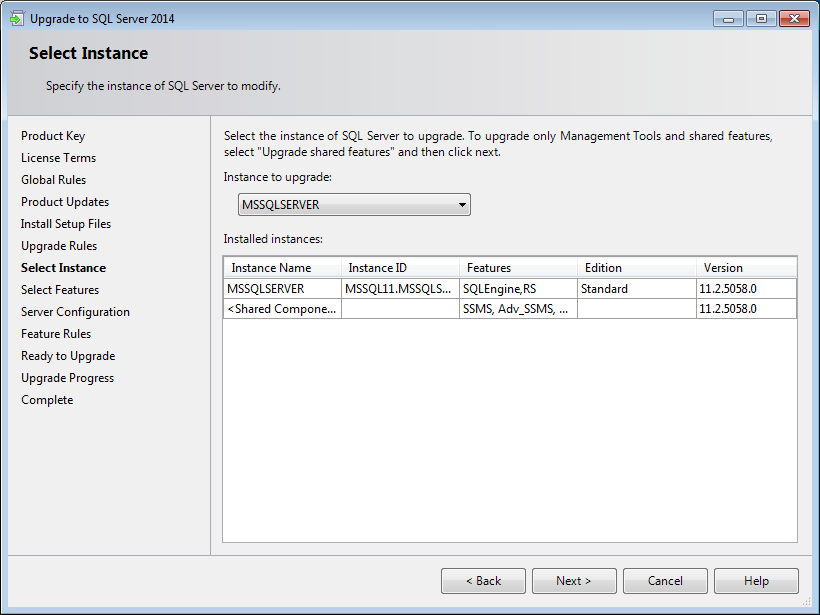Close the Upgrade to SQL Server 2014 window
The height and width of the screenshot is (615, 820).
pyautogui.click(x=794, y=19)
